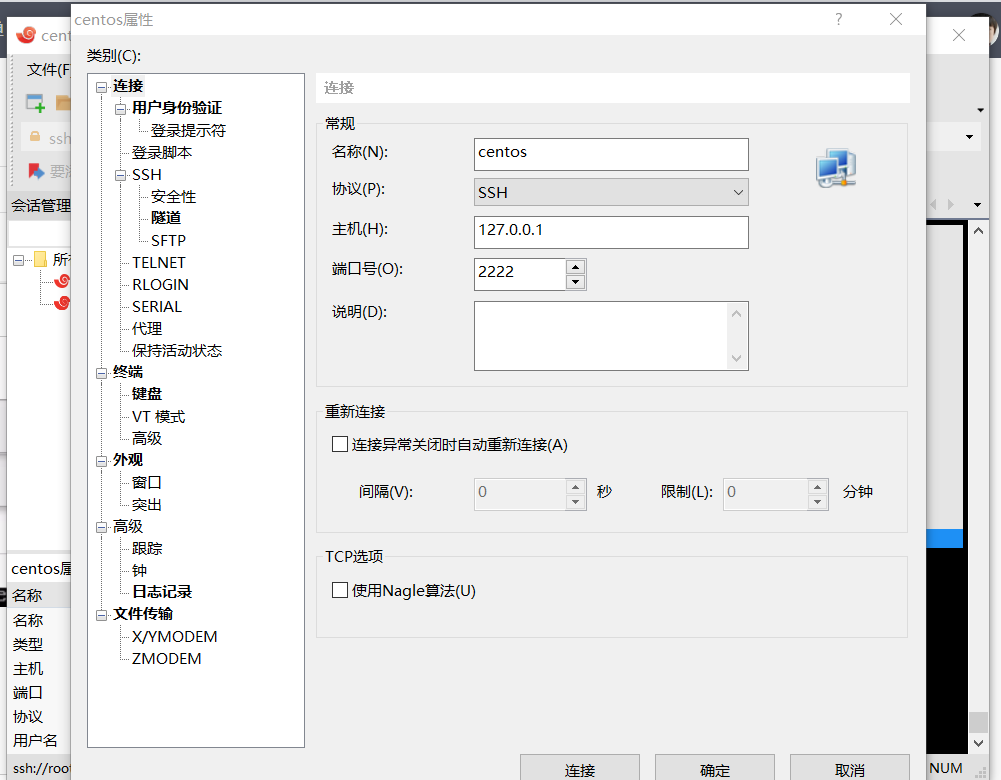
Task: Click the 端口号 field showing 2222
Action: click(x=520, y=274)
